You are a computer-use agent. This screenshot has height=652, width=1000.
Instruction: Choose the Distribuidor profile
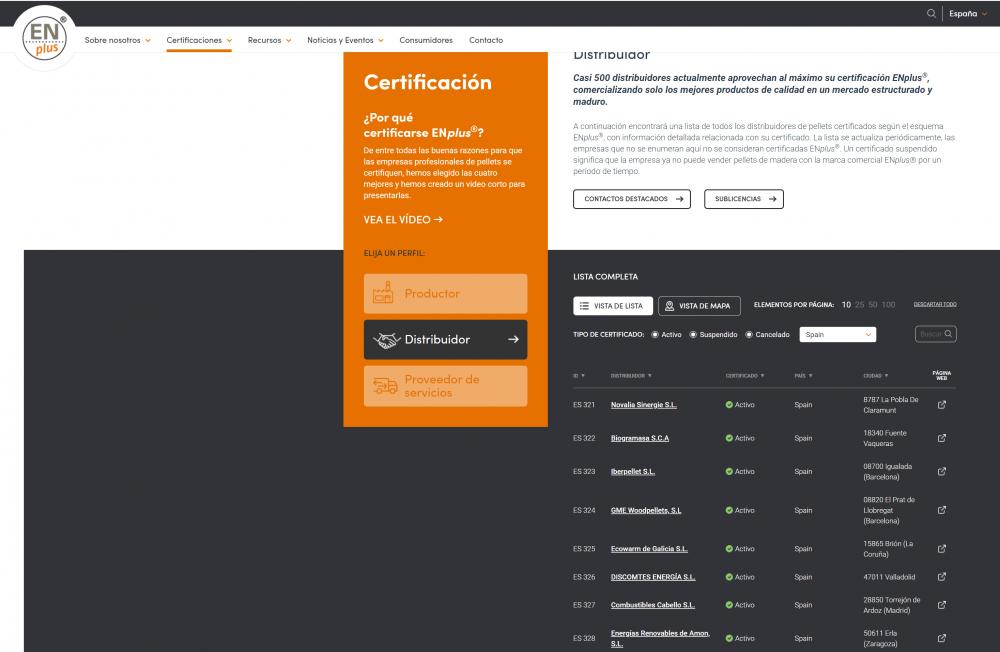[445, 339]
